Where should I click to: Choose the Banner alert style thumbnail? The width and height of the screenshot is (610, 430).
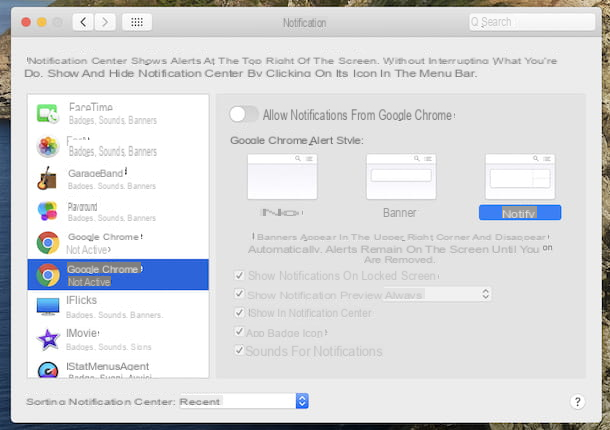pos(401,177)
